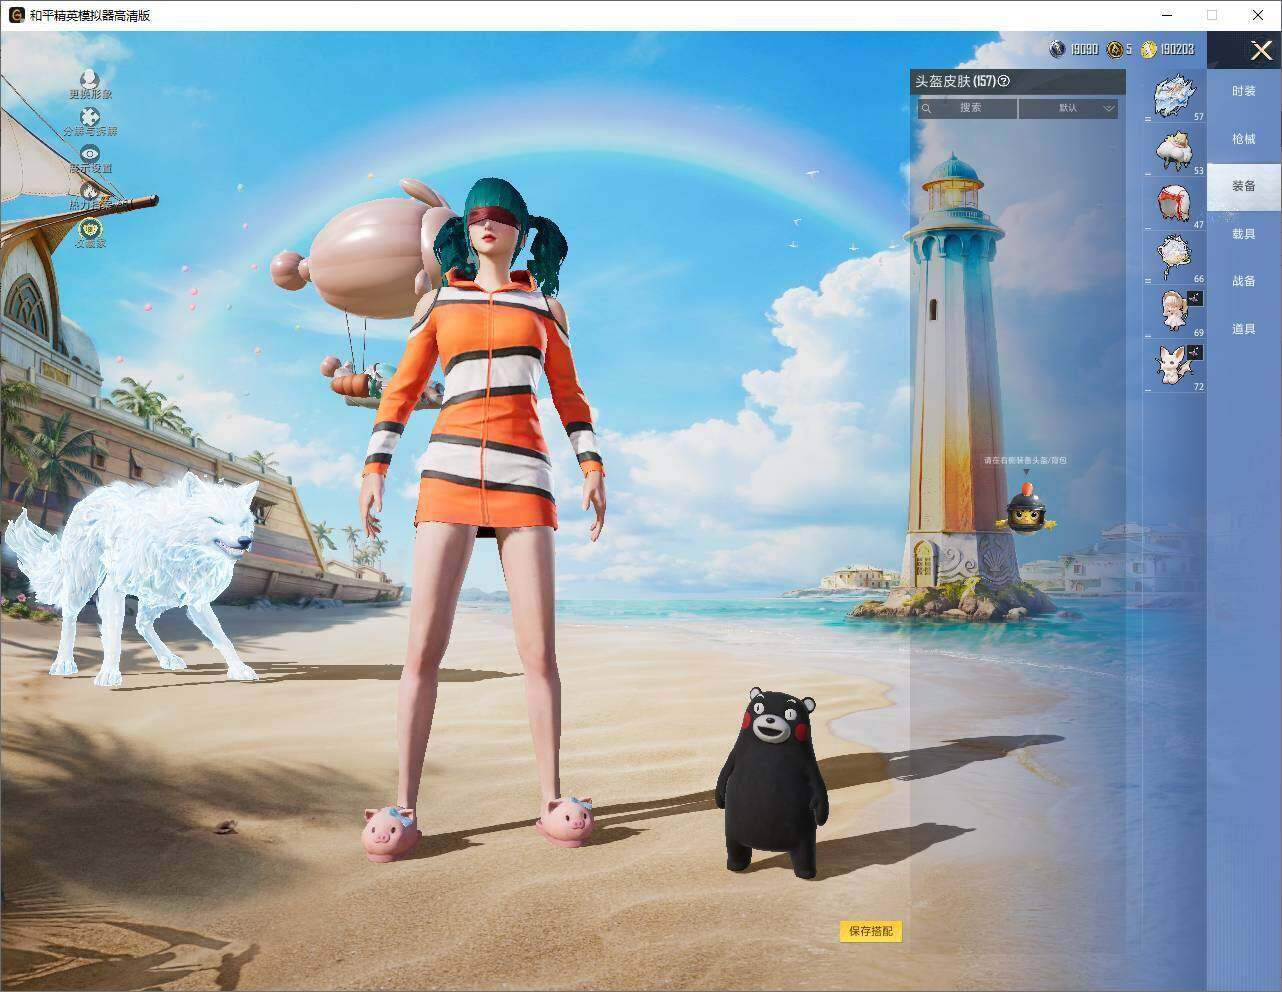Select the 装备 tab
This screenshot has height=992, width=1282.
coord(1244,186)
